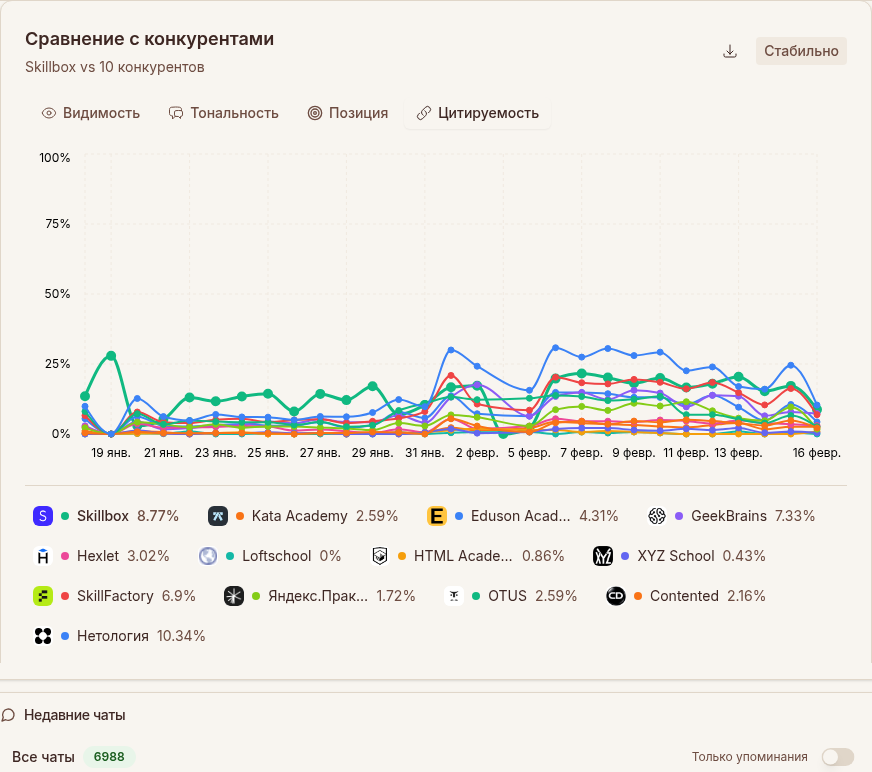Click the Нетология icon in the legend
Image resolution: width=872 pixels, height=772 pixels.
[x=42, y=635]
